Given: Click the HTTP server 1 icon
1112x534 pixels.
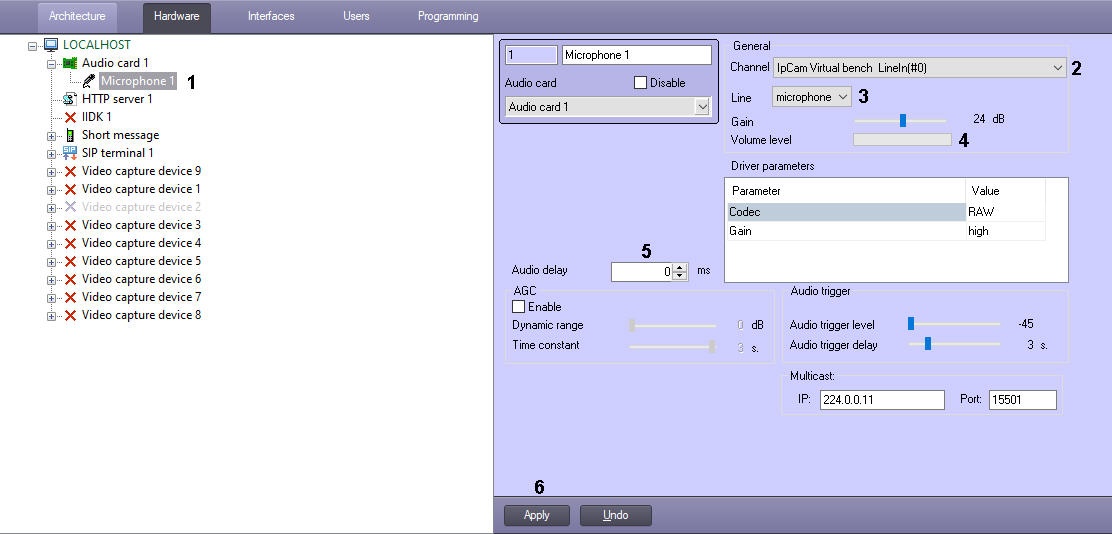Looking at the screenshot, I should coord(70,99).
